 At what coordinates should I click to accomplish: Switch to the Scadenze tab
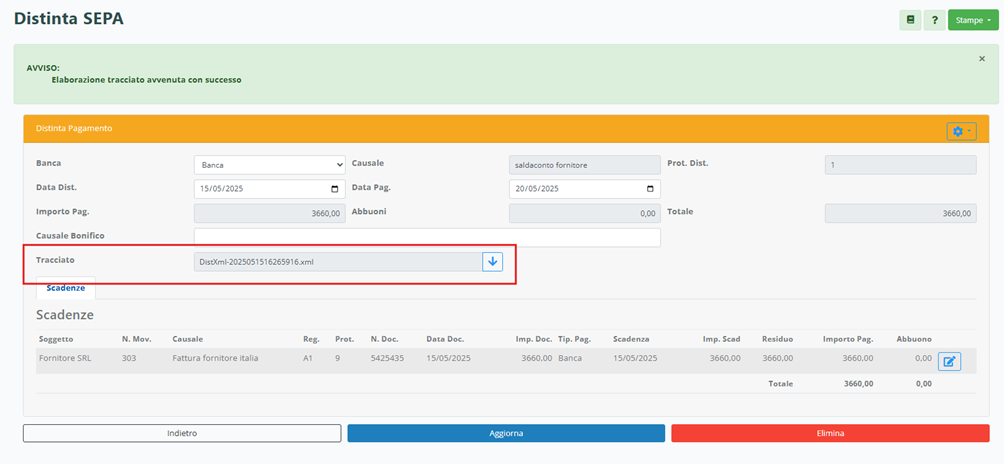[x=66, y=288]
